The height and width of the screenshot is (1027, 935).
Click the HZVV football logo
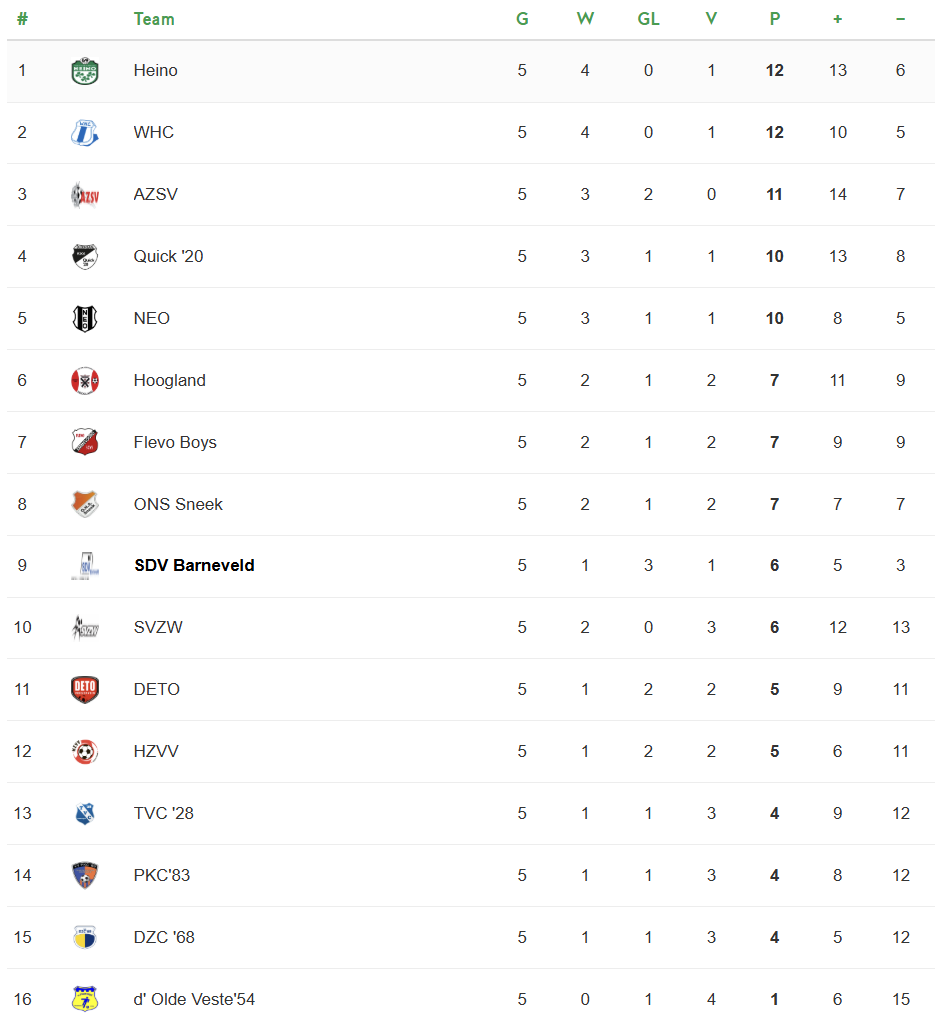click(85, 752)
